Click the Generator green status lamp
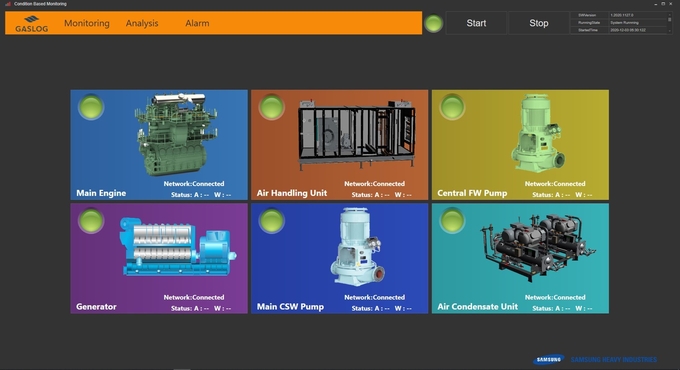 point(91,220)
